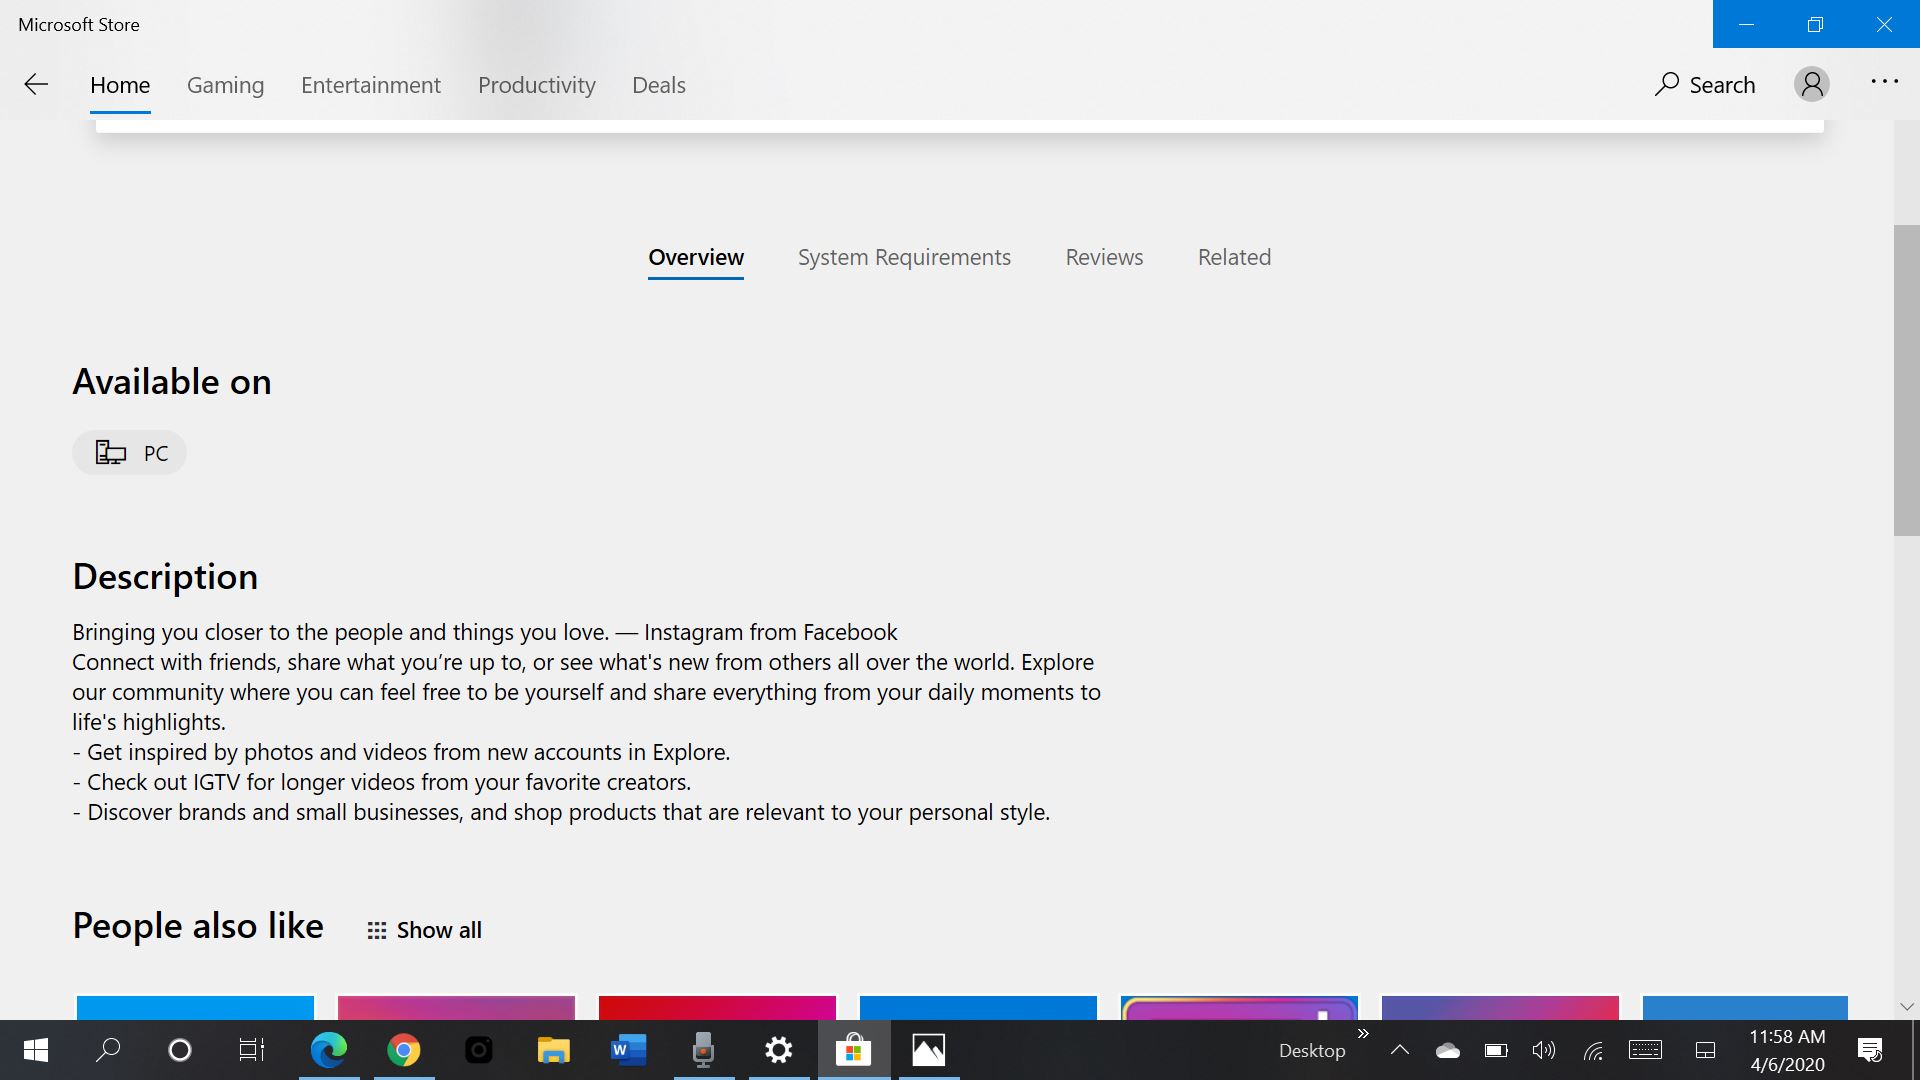1920x1080 pixels.
Task: Open the See more ellipsis menu
Action: point(1884,82)
